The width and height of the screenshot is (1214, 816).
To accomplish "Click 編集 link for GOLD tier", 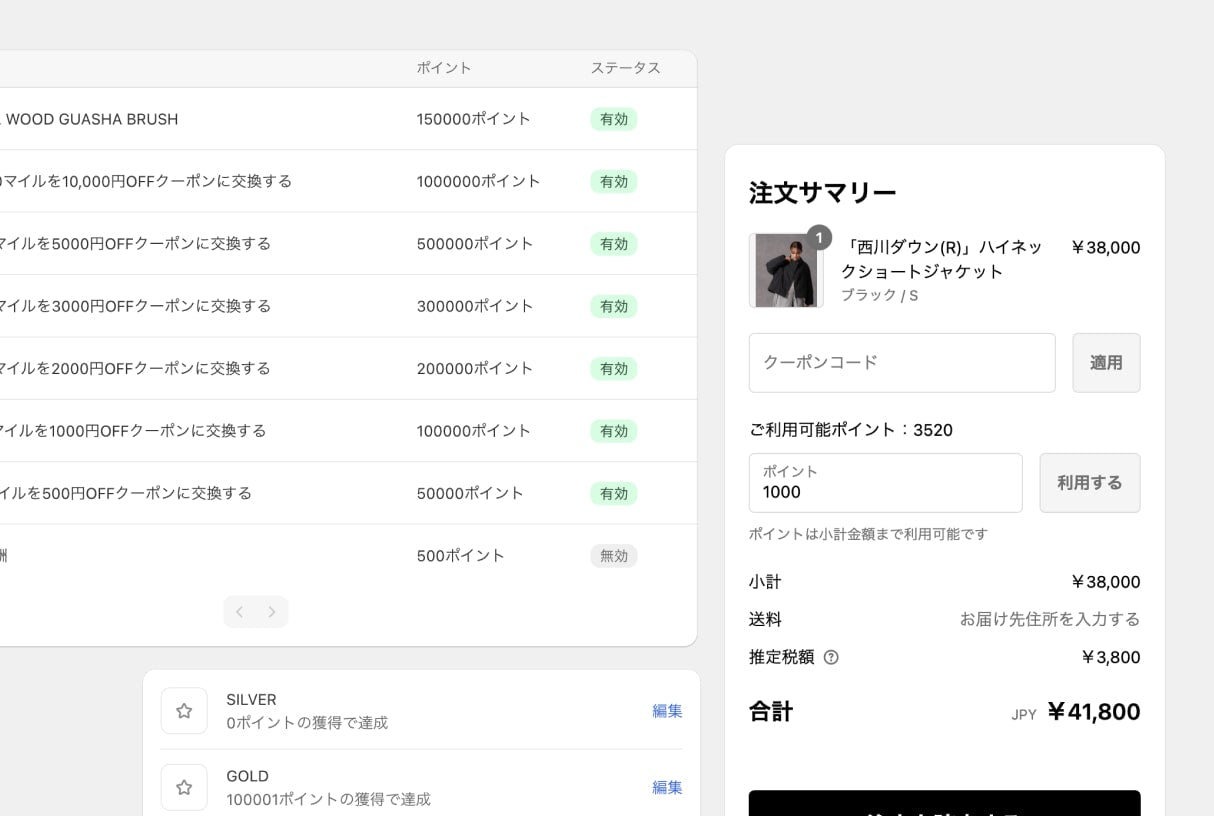I will tap(667, 787).
